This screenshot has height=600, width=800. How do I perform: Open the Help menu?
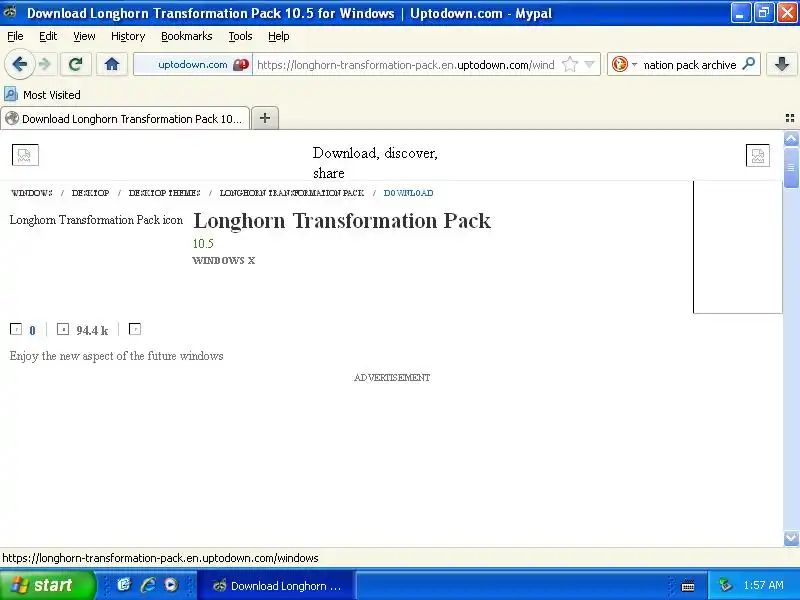coord(279,36)
